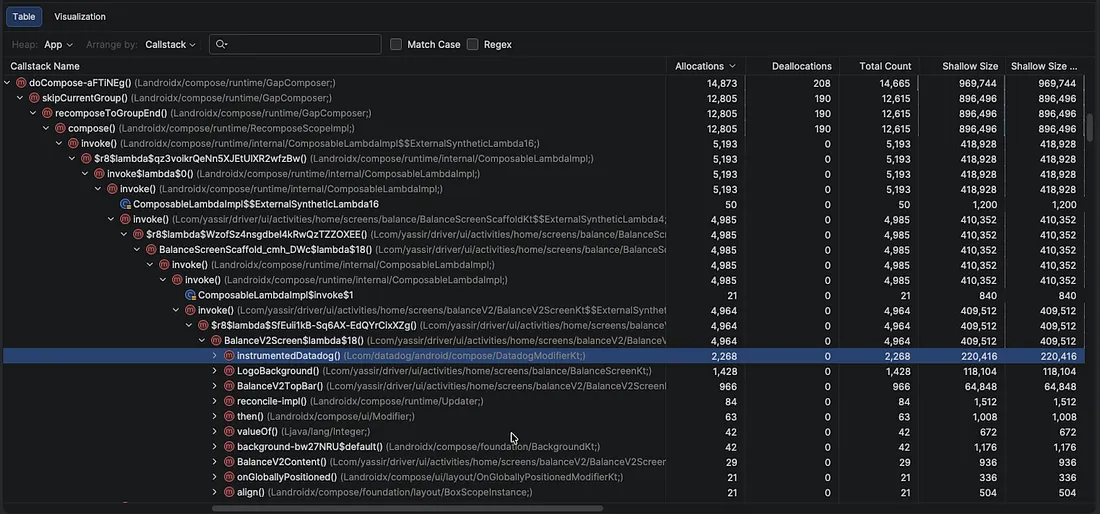Click the method icon of BalanceV2Screen$lambda$18()
This screenshot has height=514, width=1100.
(215, 341)
